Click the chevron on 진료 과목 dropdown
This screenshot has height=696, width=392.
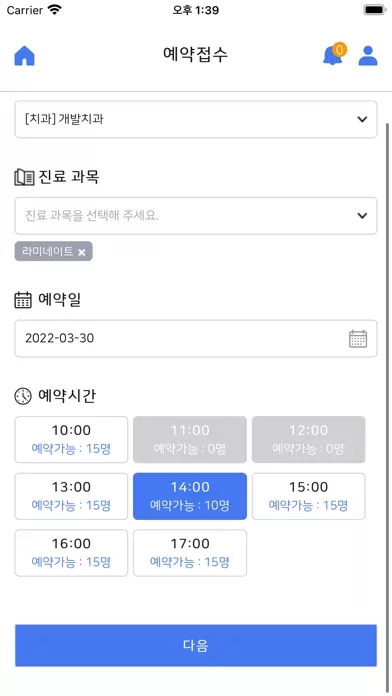pyautogui.click(x=362, y=216)
